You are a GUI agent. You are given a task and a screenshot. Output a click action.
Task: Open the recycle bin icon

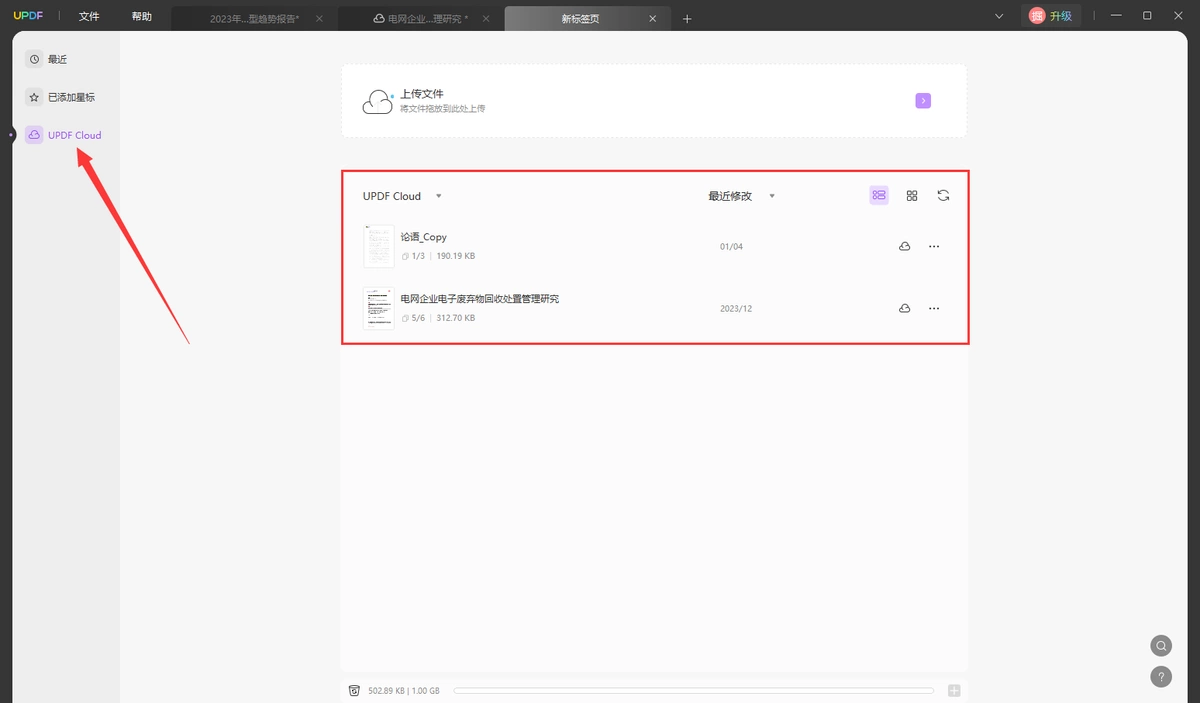354,691
